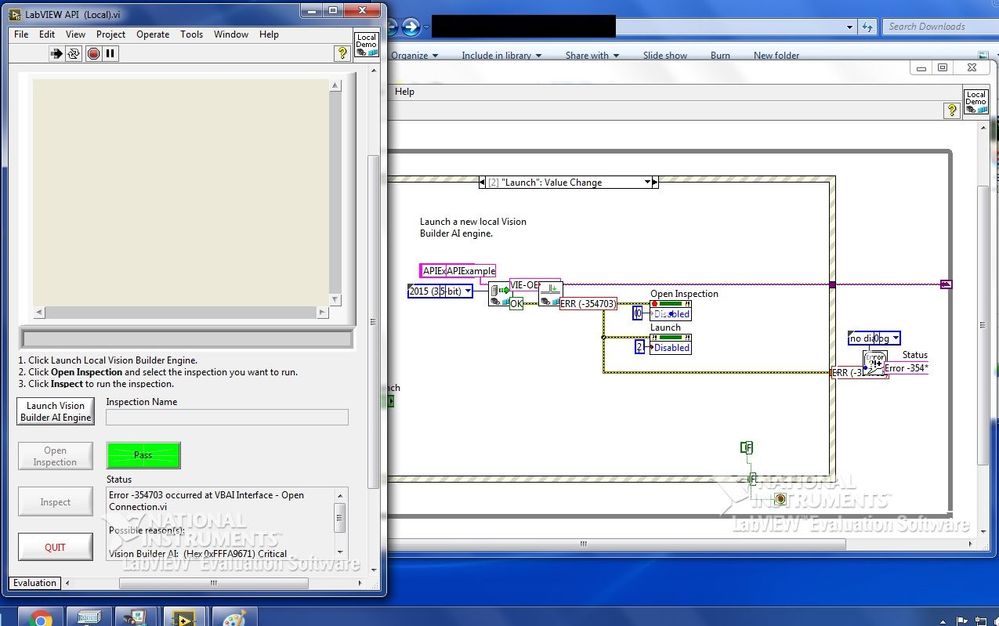This screenshot has width=999, height=626.
Task: Click the Search Downloads box
Action: coord(940,27)
